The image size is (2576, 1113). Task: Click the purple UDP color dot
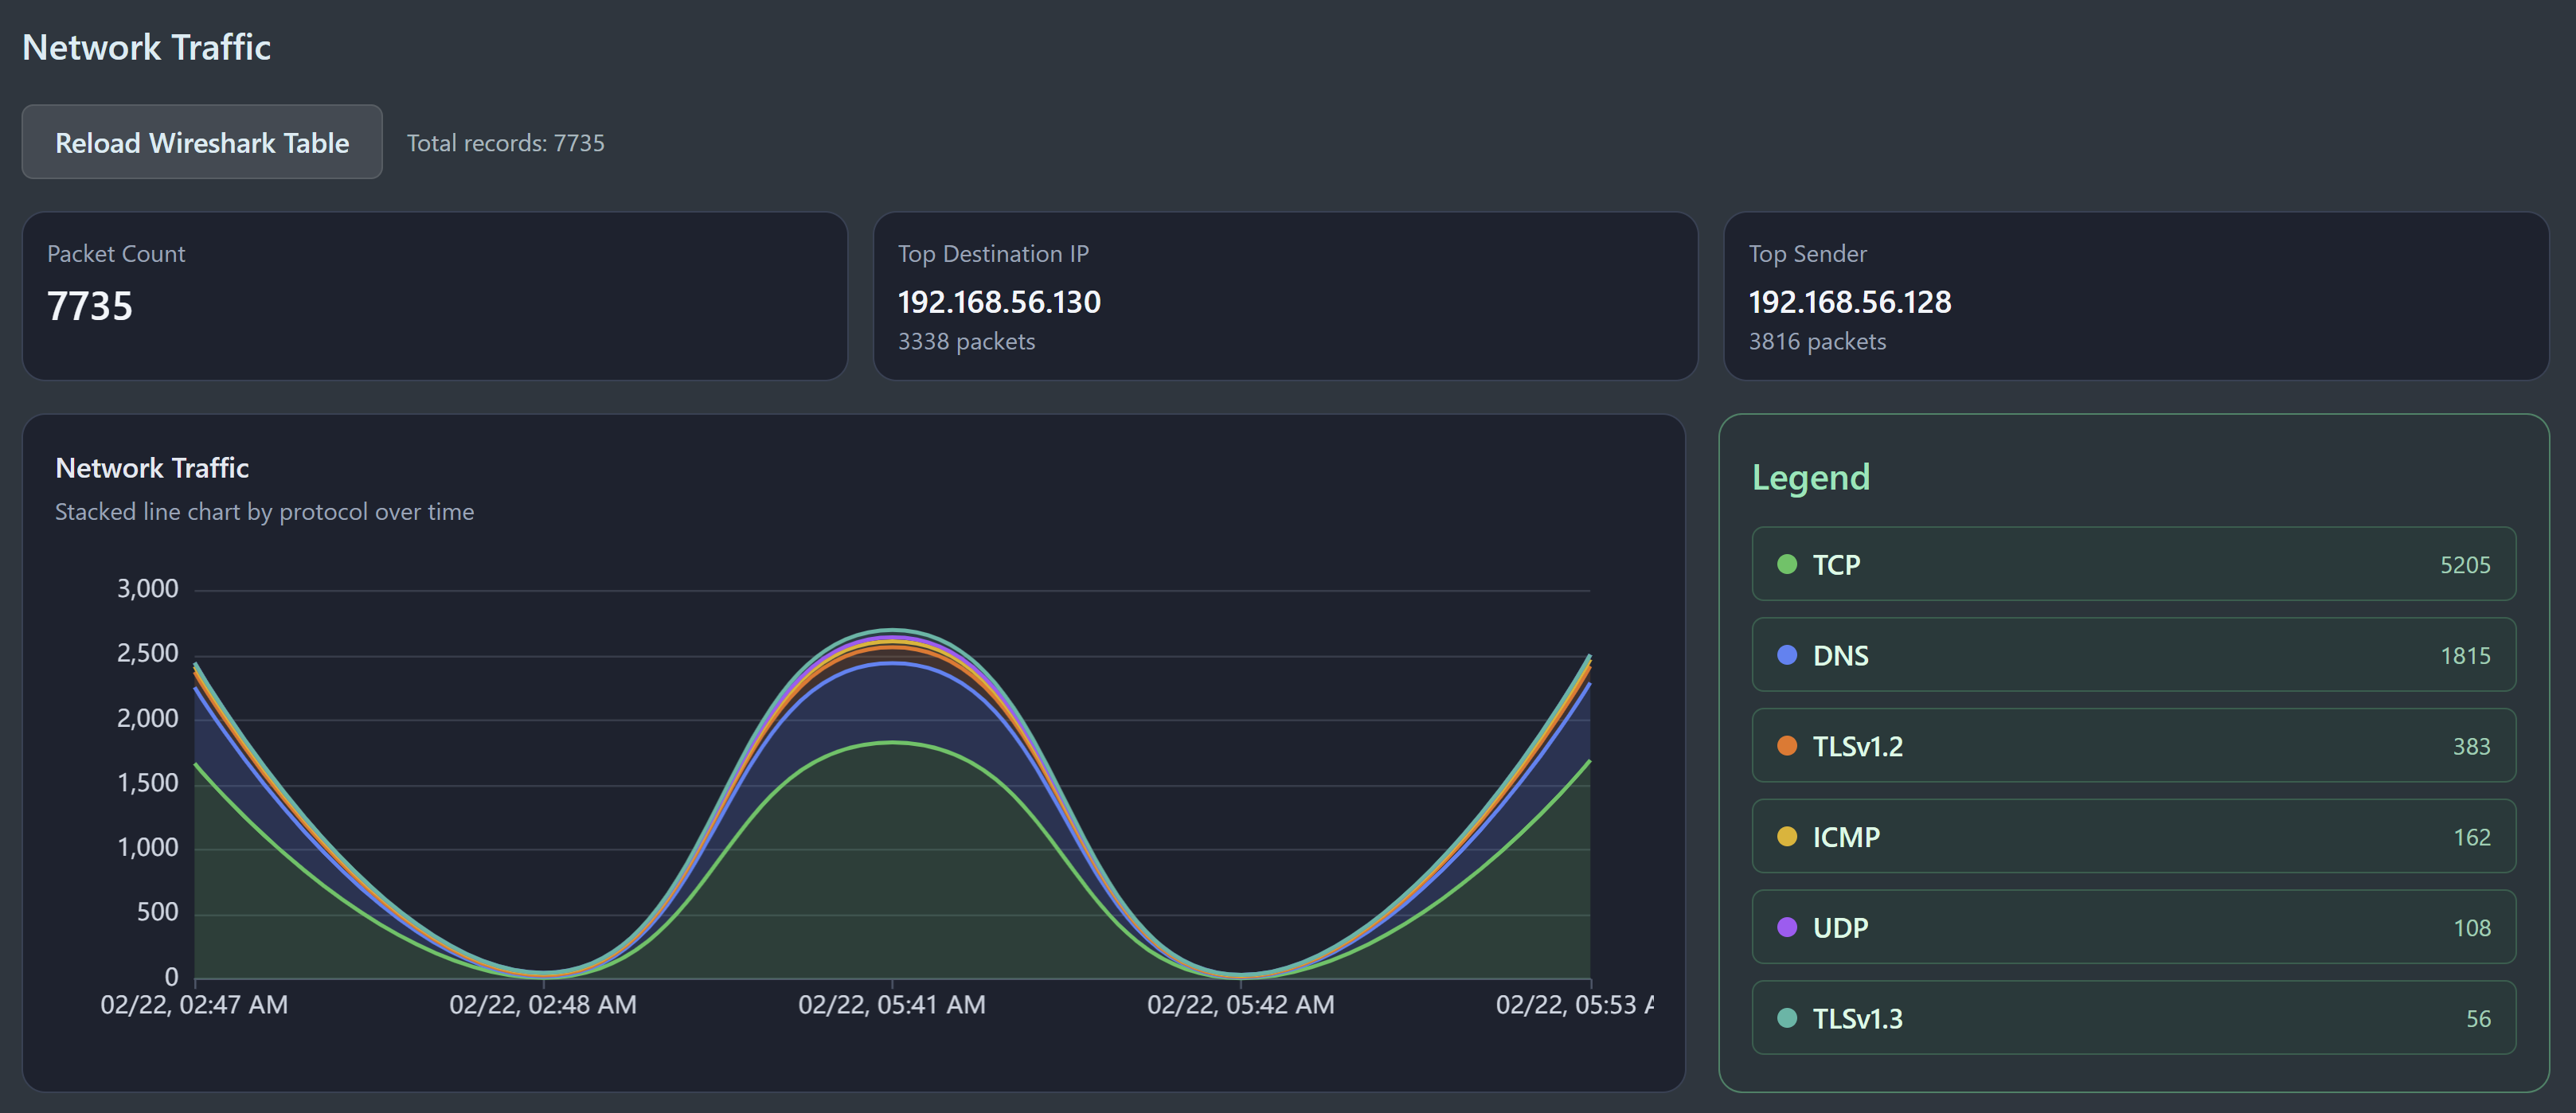click(x=1787, y=927)
